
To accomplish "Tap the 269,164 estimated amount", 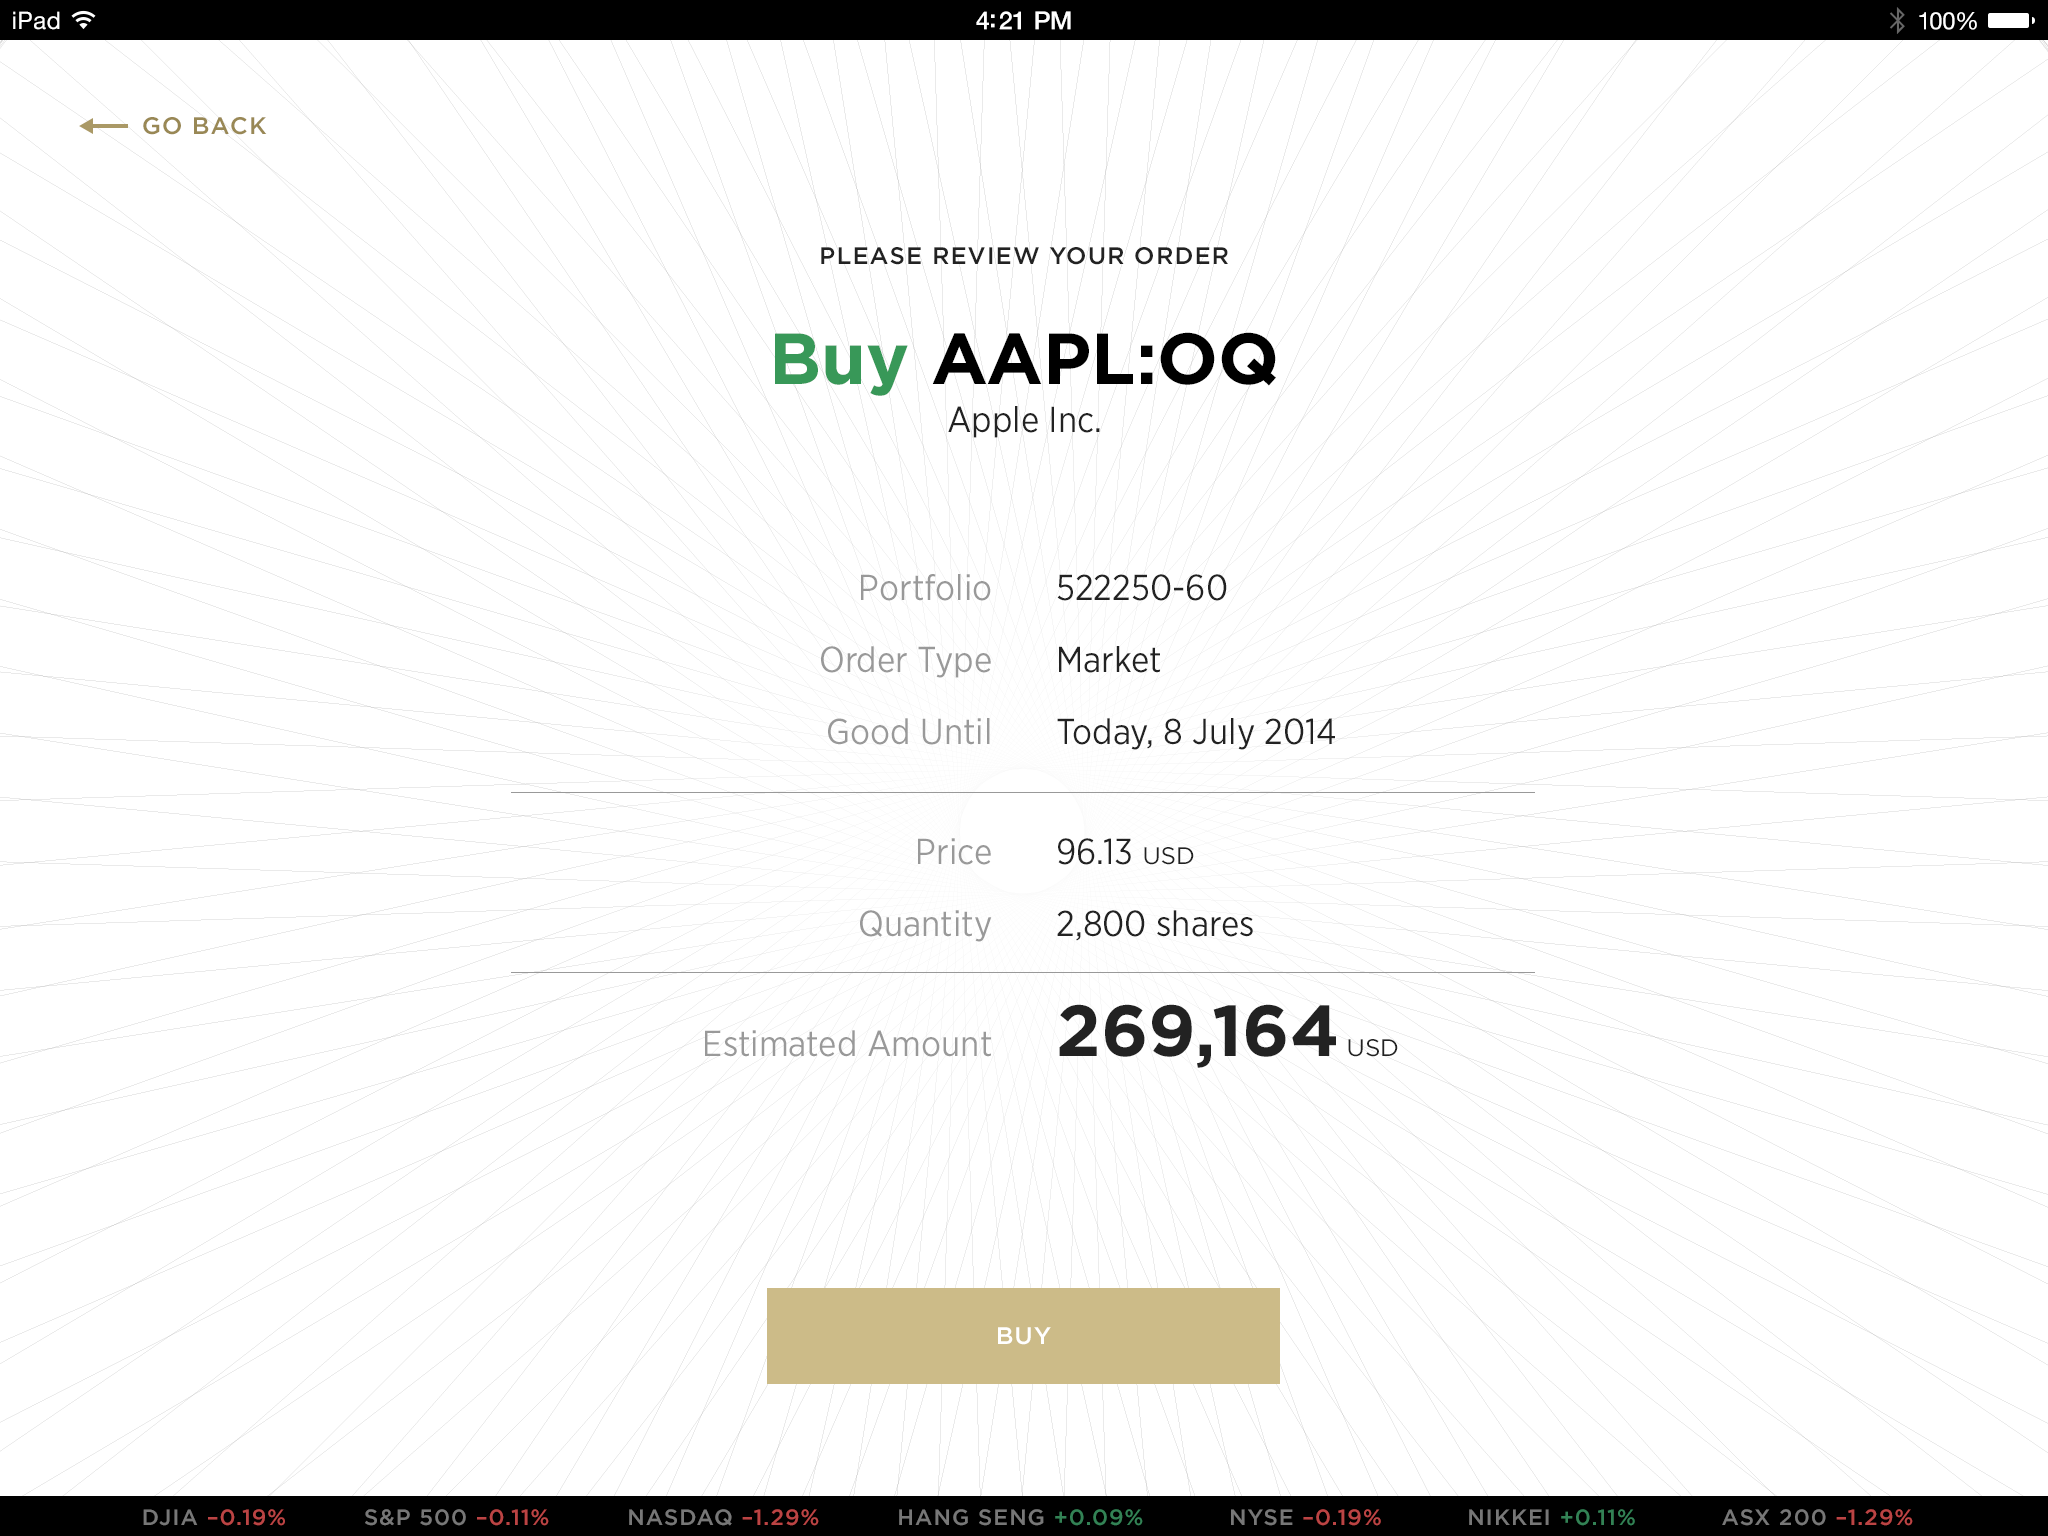I will point(1197,1033).
